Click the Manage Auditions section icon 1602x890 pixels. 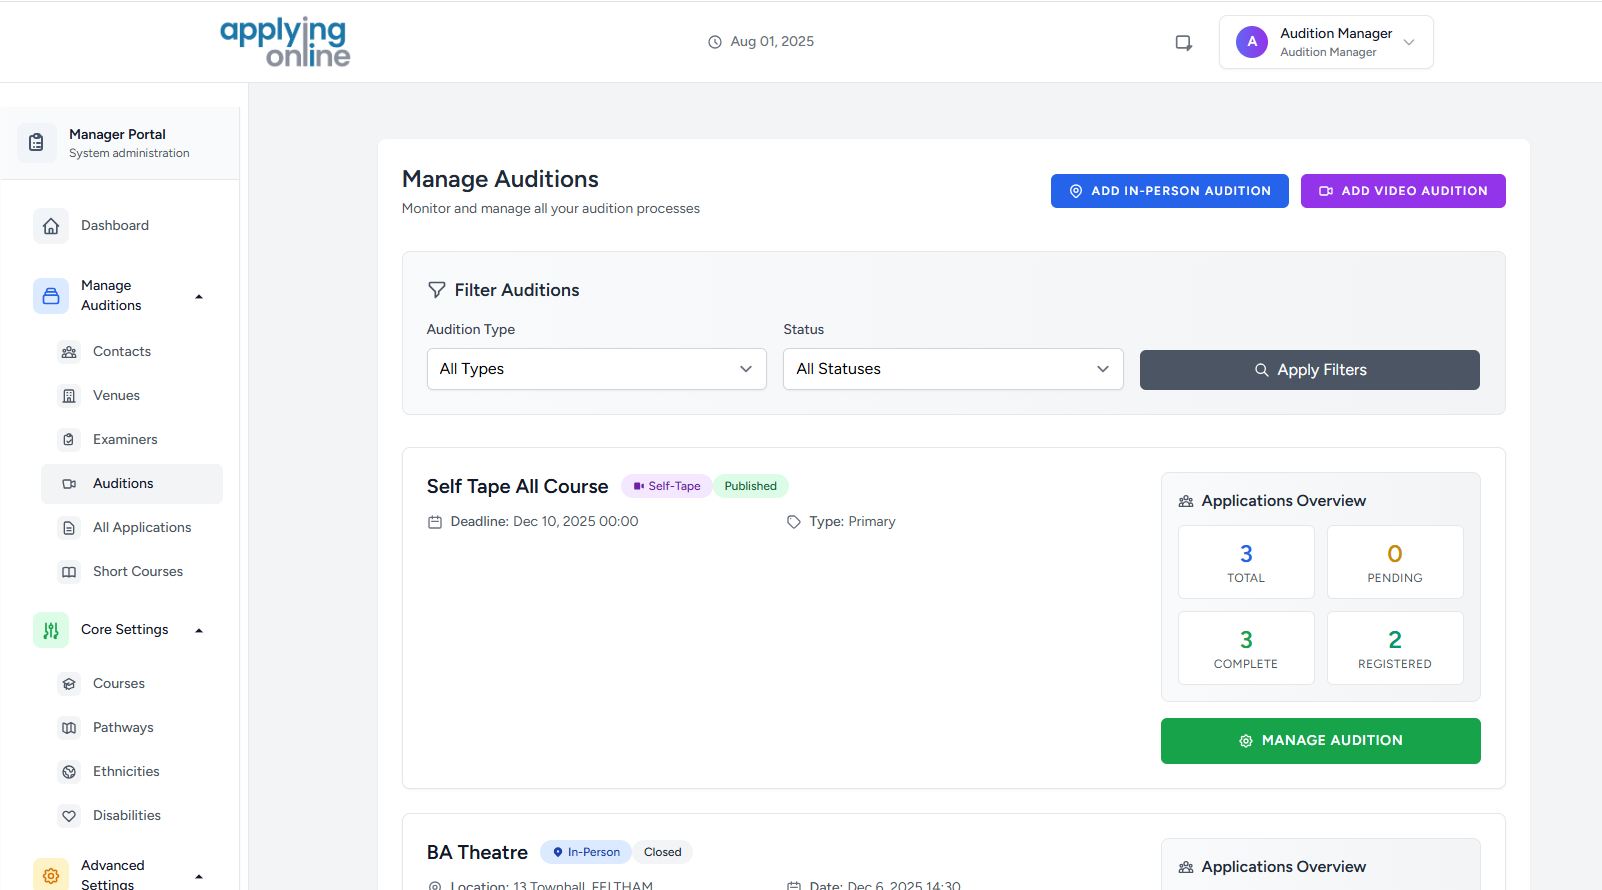pyautogui.click(x=51, y=296)
